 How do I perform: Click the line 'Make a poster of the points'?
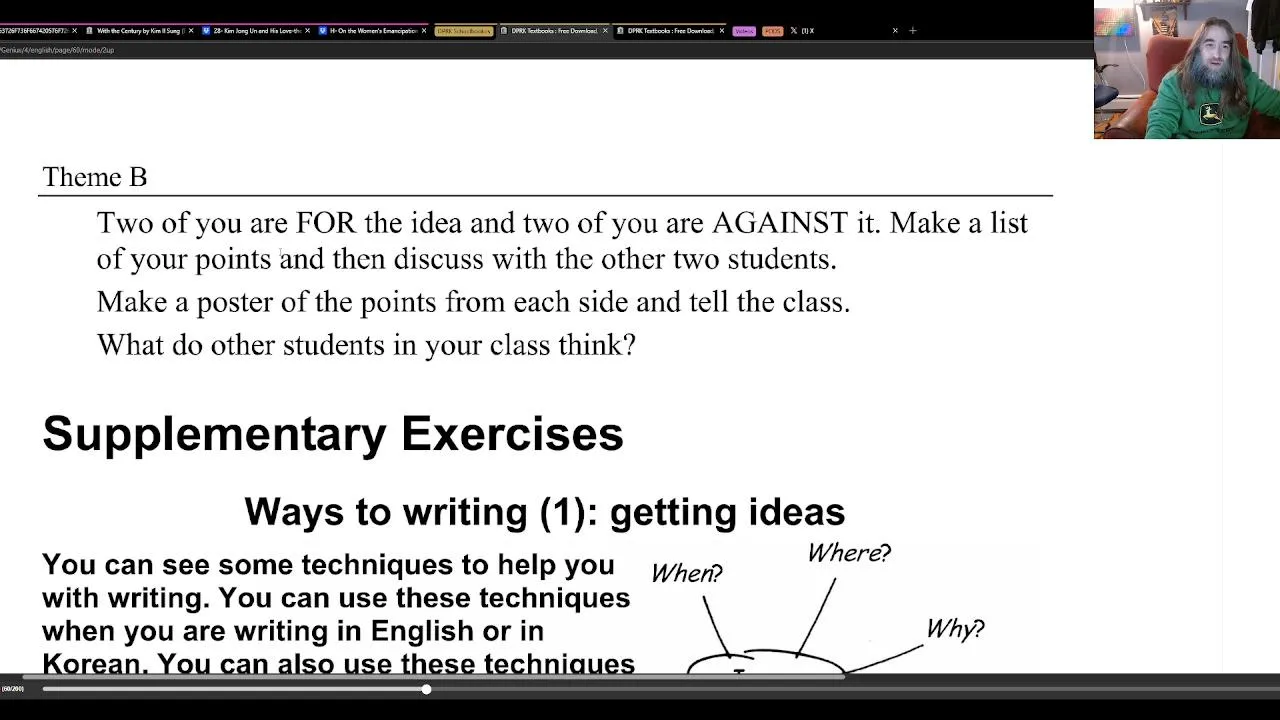(x=474, y=302)
